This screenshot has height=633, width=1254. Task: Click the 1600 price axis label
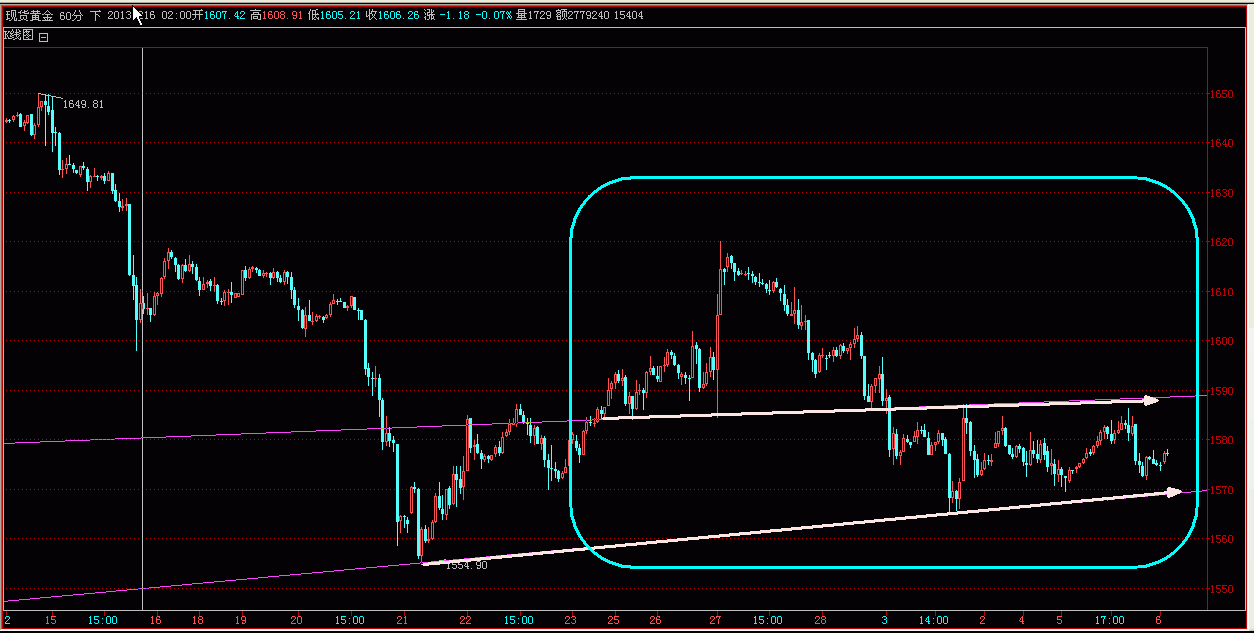pos(1221,341)
